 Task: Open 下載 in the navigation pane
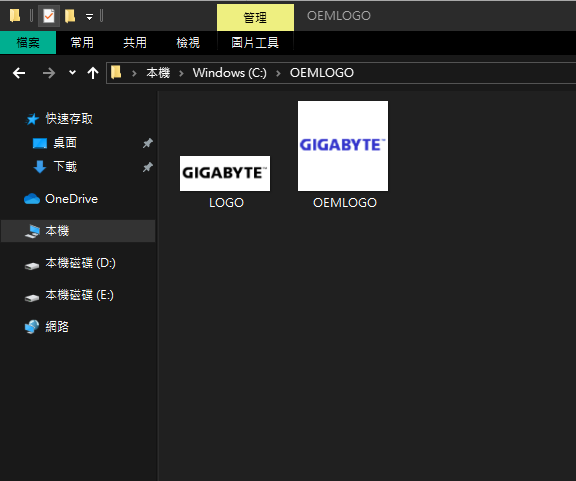click(x=65, y=166)
